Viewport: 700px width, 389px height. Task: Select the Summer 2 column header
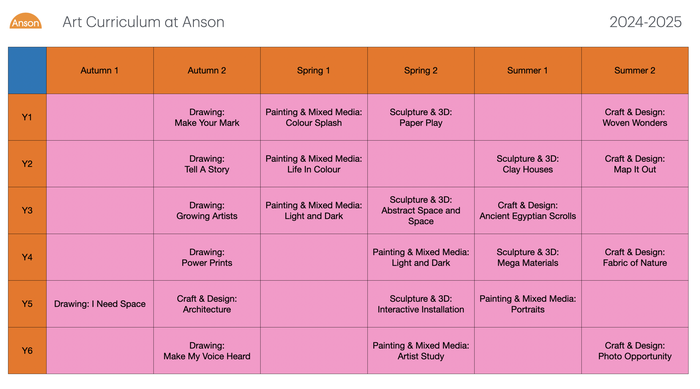(x=635, y=71)
